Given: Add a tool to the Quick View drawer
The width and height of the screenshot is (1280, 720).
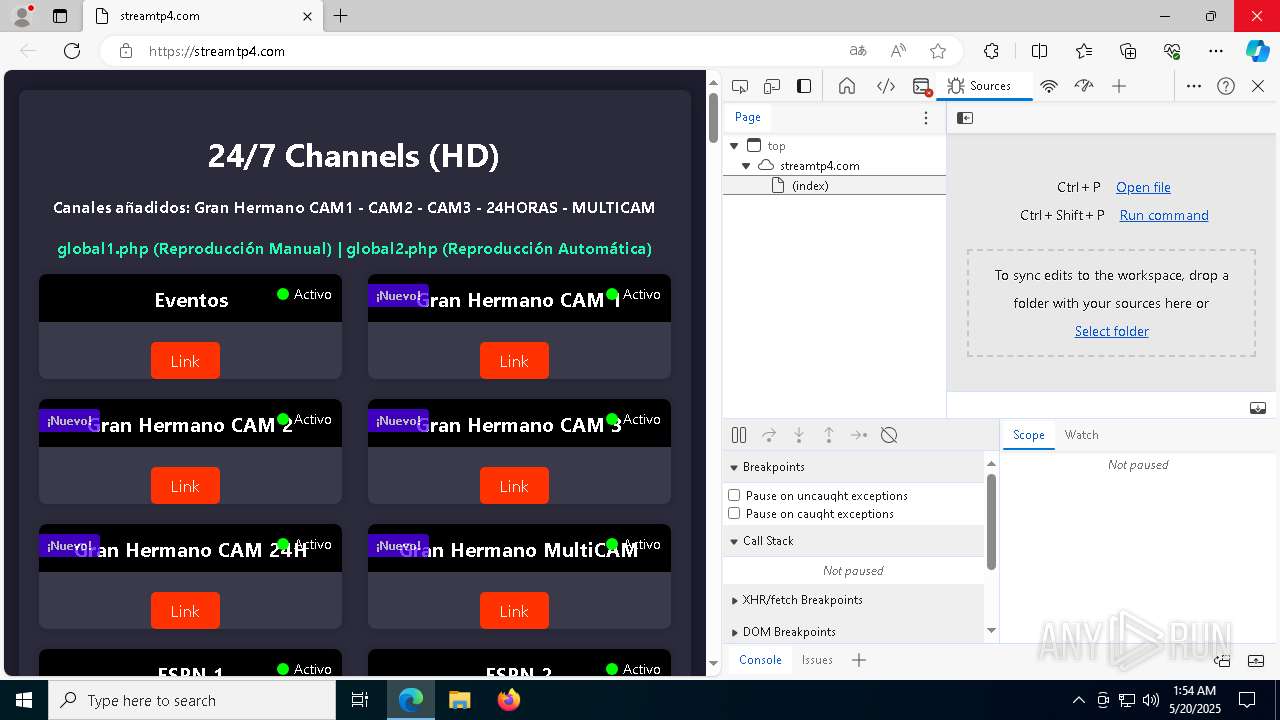Looking at the screenshot, I should point(859,660).
